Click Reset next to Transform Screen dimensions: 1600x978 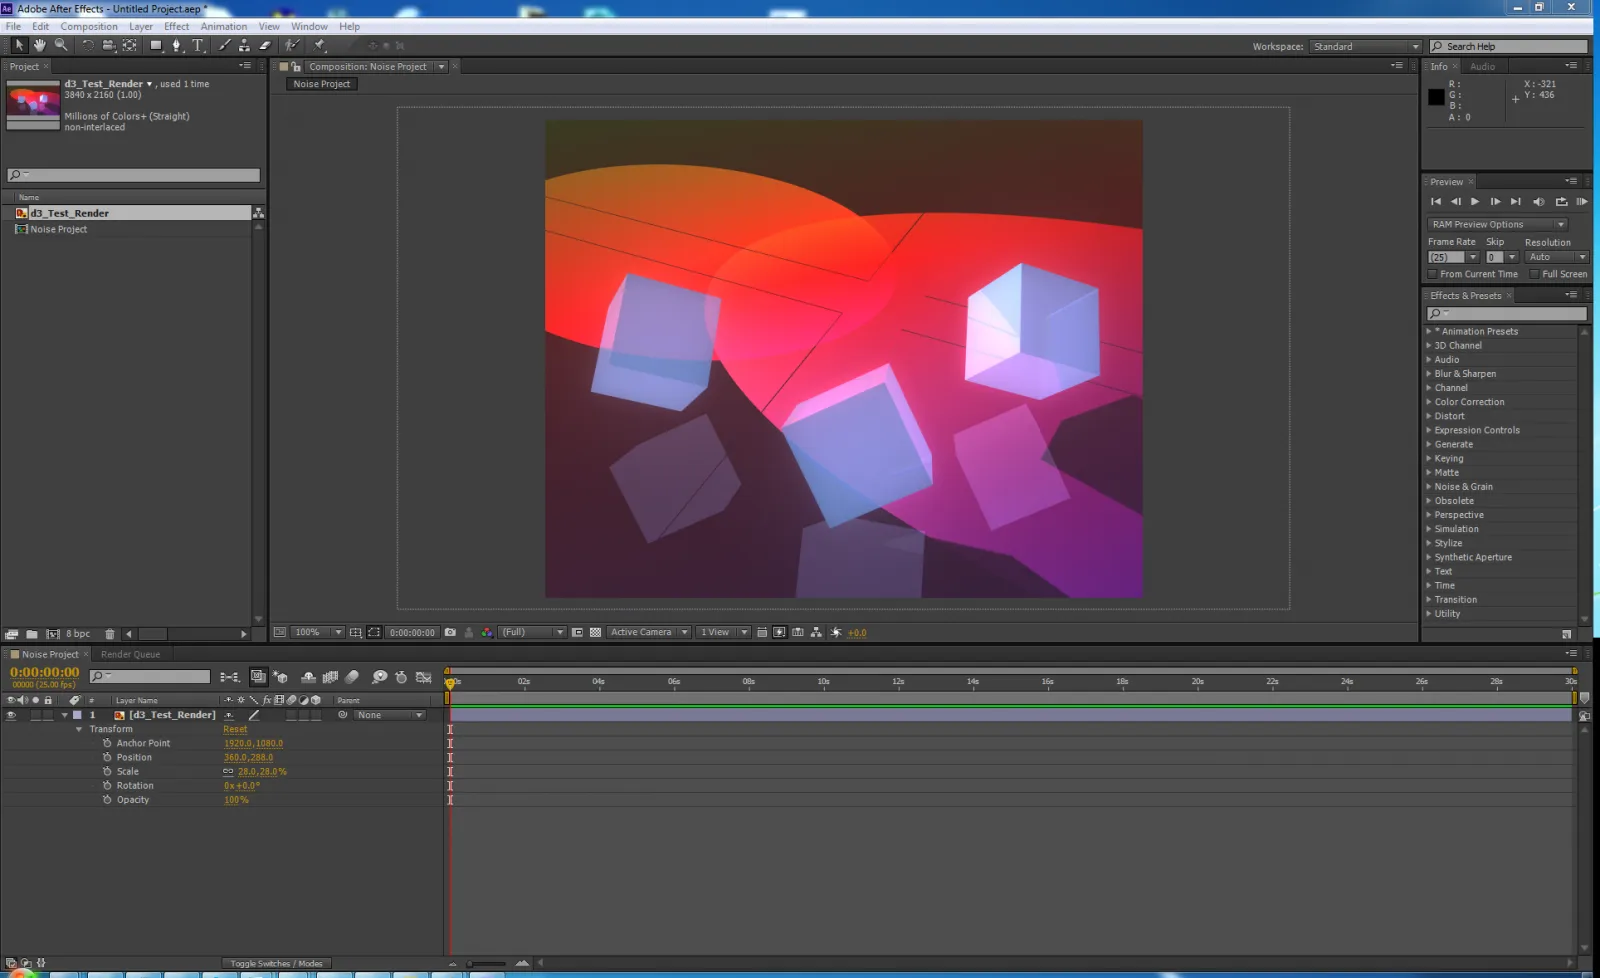[x=235, y=729]
